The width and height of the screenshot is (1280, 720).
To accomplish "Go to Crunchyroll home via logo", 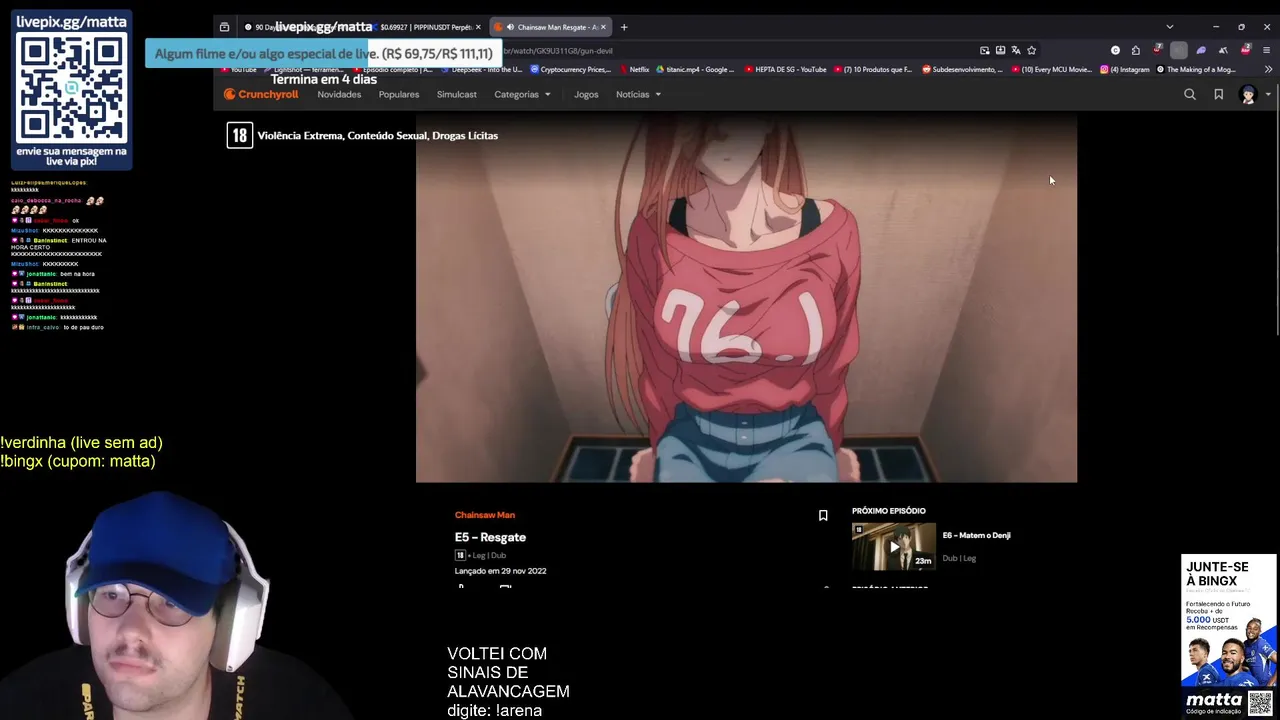I will pyautogui.click(x=260, y=94).
